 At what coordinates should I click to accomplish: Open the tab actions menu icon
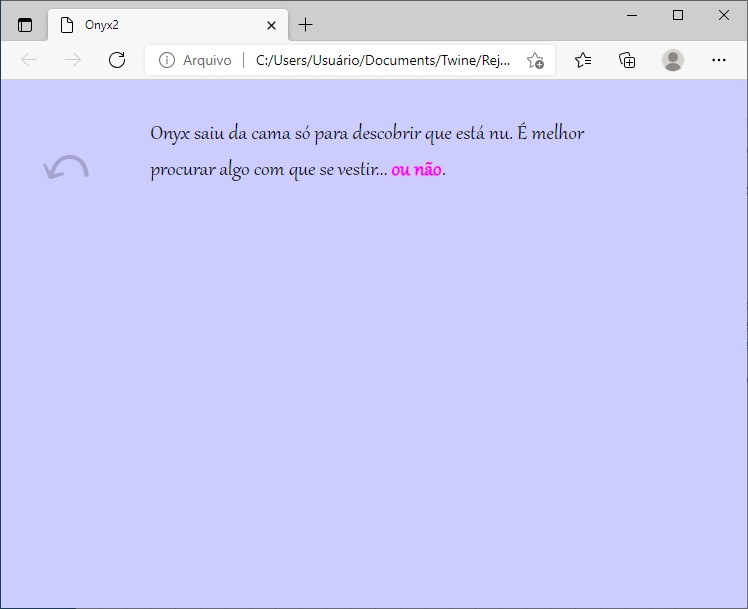tap(25, 25)
